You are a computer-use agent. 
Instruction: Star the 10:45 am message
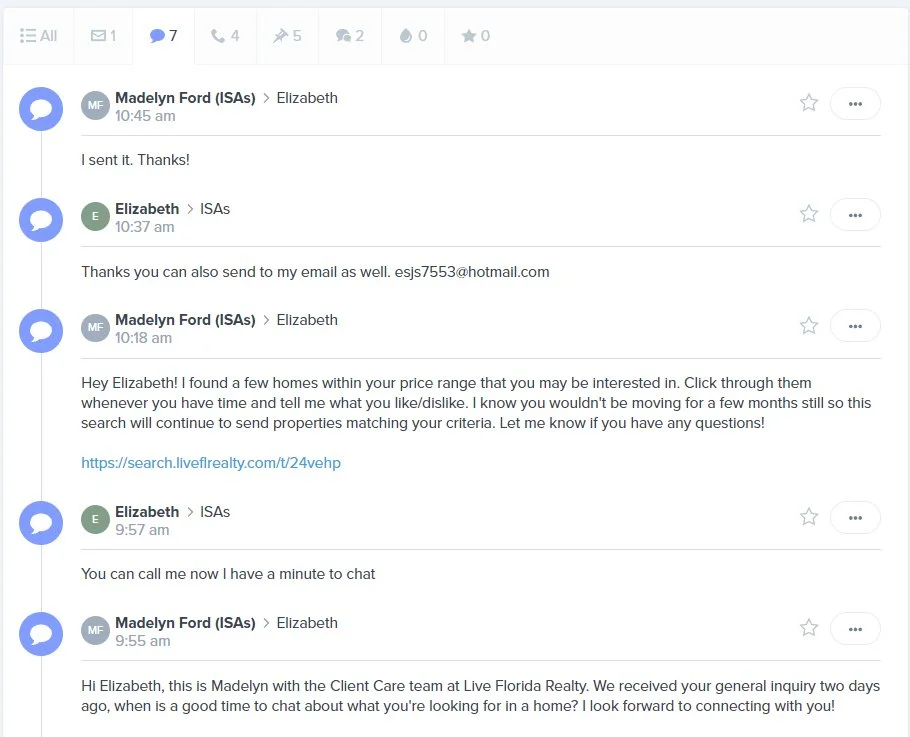tap(809, 103)
